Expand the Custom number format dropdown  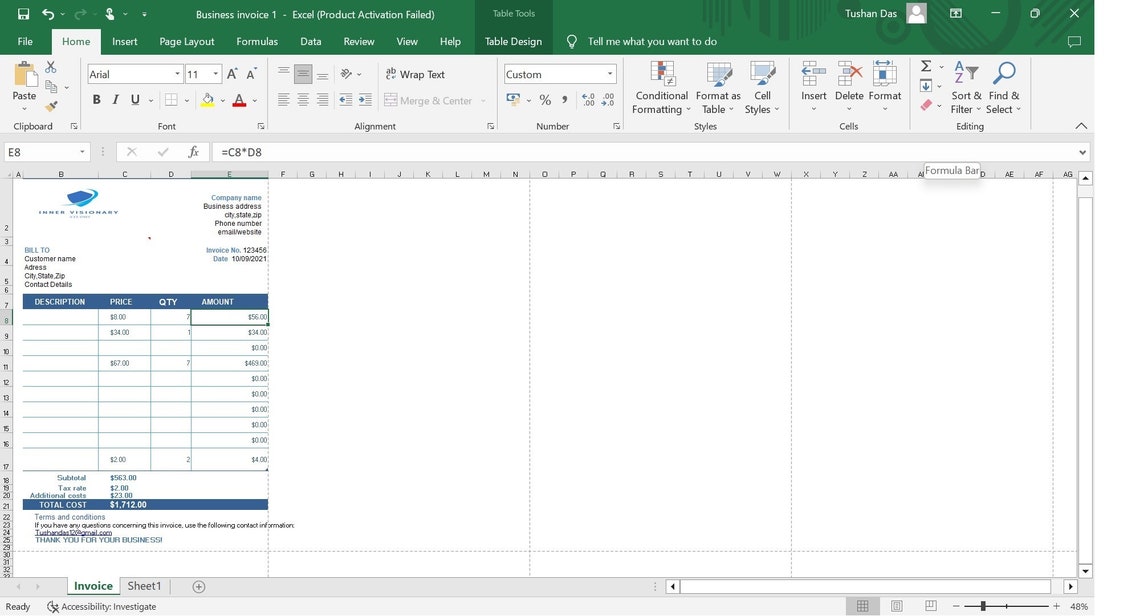click(609, 74)
